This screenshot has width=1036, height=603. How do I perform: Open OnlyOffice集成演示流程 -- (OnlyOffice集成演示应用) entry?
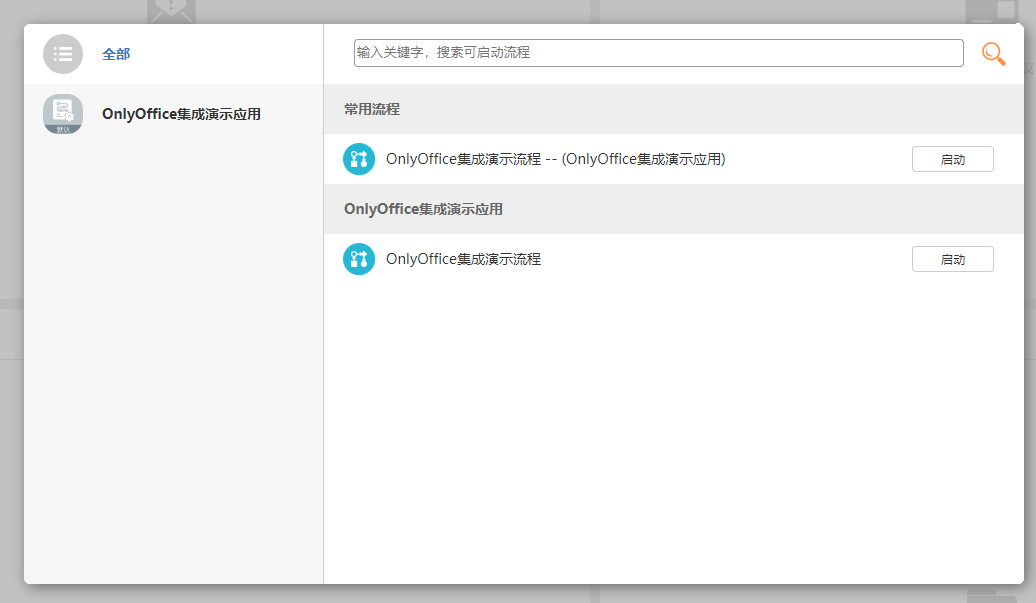point(556,159)
